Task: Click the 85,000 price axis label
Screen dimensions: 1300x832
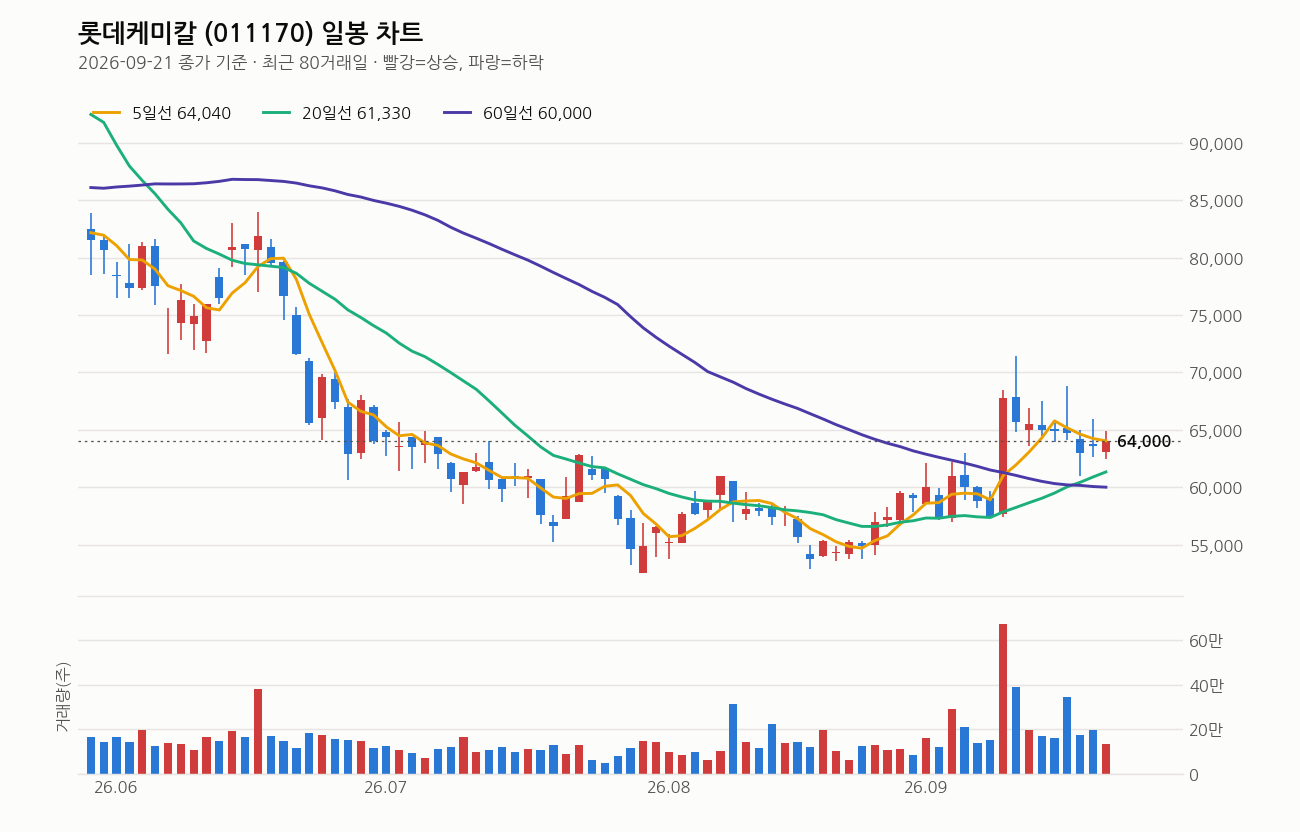Action: pyautogui.click(x=1215, y=201)
